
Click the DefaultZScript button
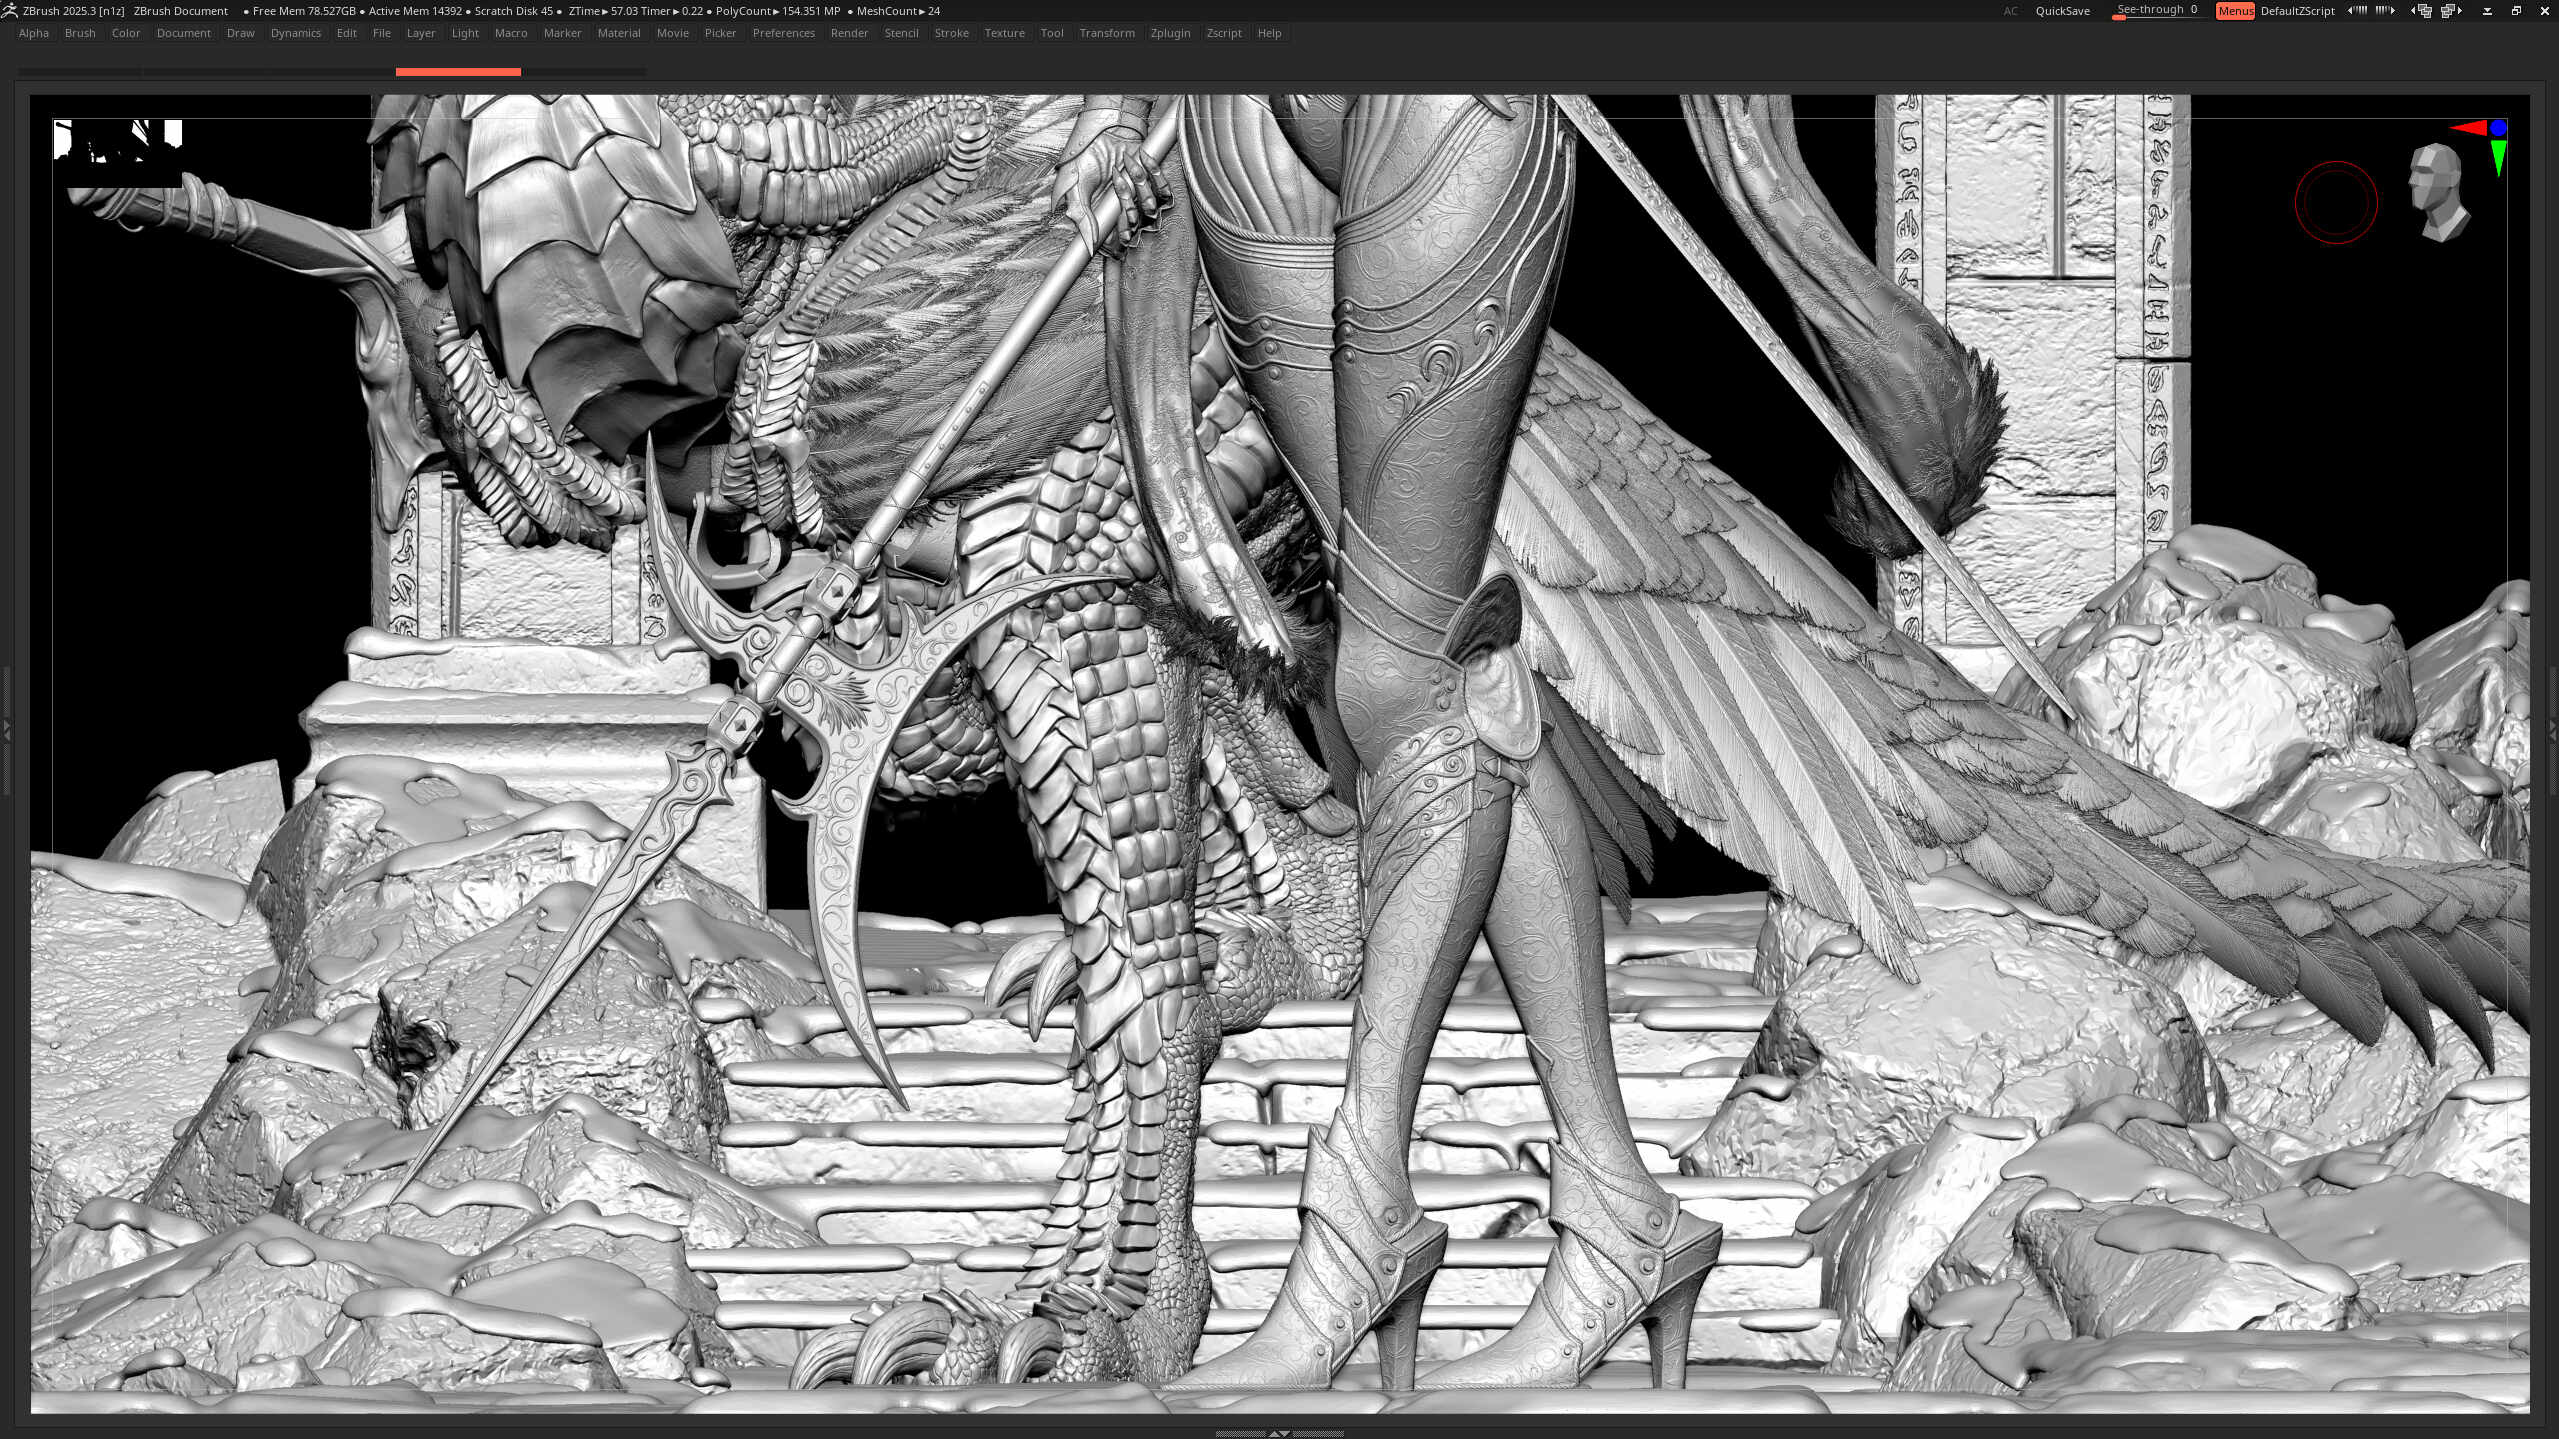2297,11
